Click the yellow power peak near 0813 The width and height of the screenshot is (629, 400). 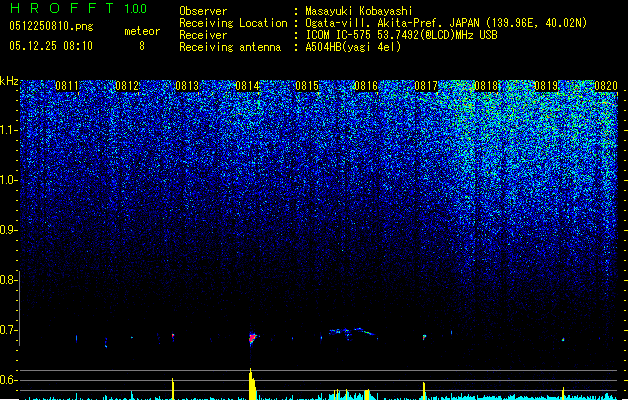(x=173, y=389)
